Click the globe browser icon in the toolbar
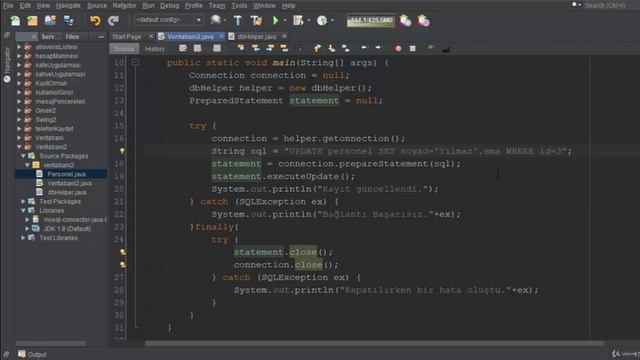640x360 pixels. coord(216,20)
